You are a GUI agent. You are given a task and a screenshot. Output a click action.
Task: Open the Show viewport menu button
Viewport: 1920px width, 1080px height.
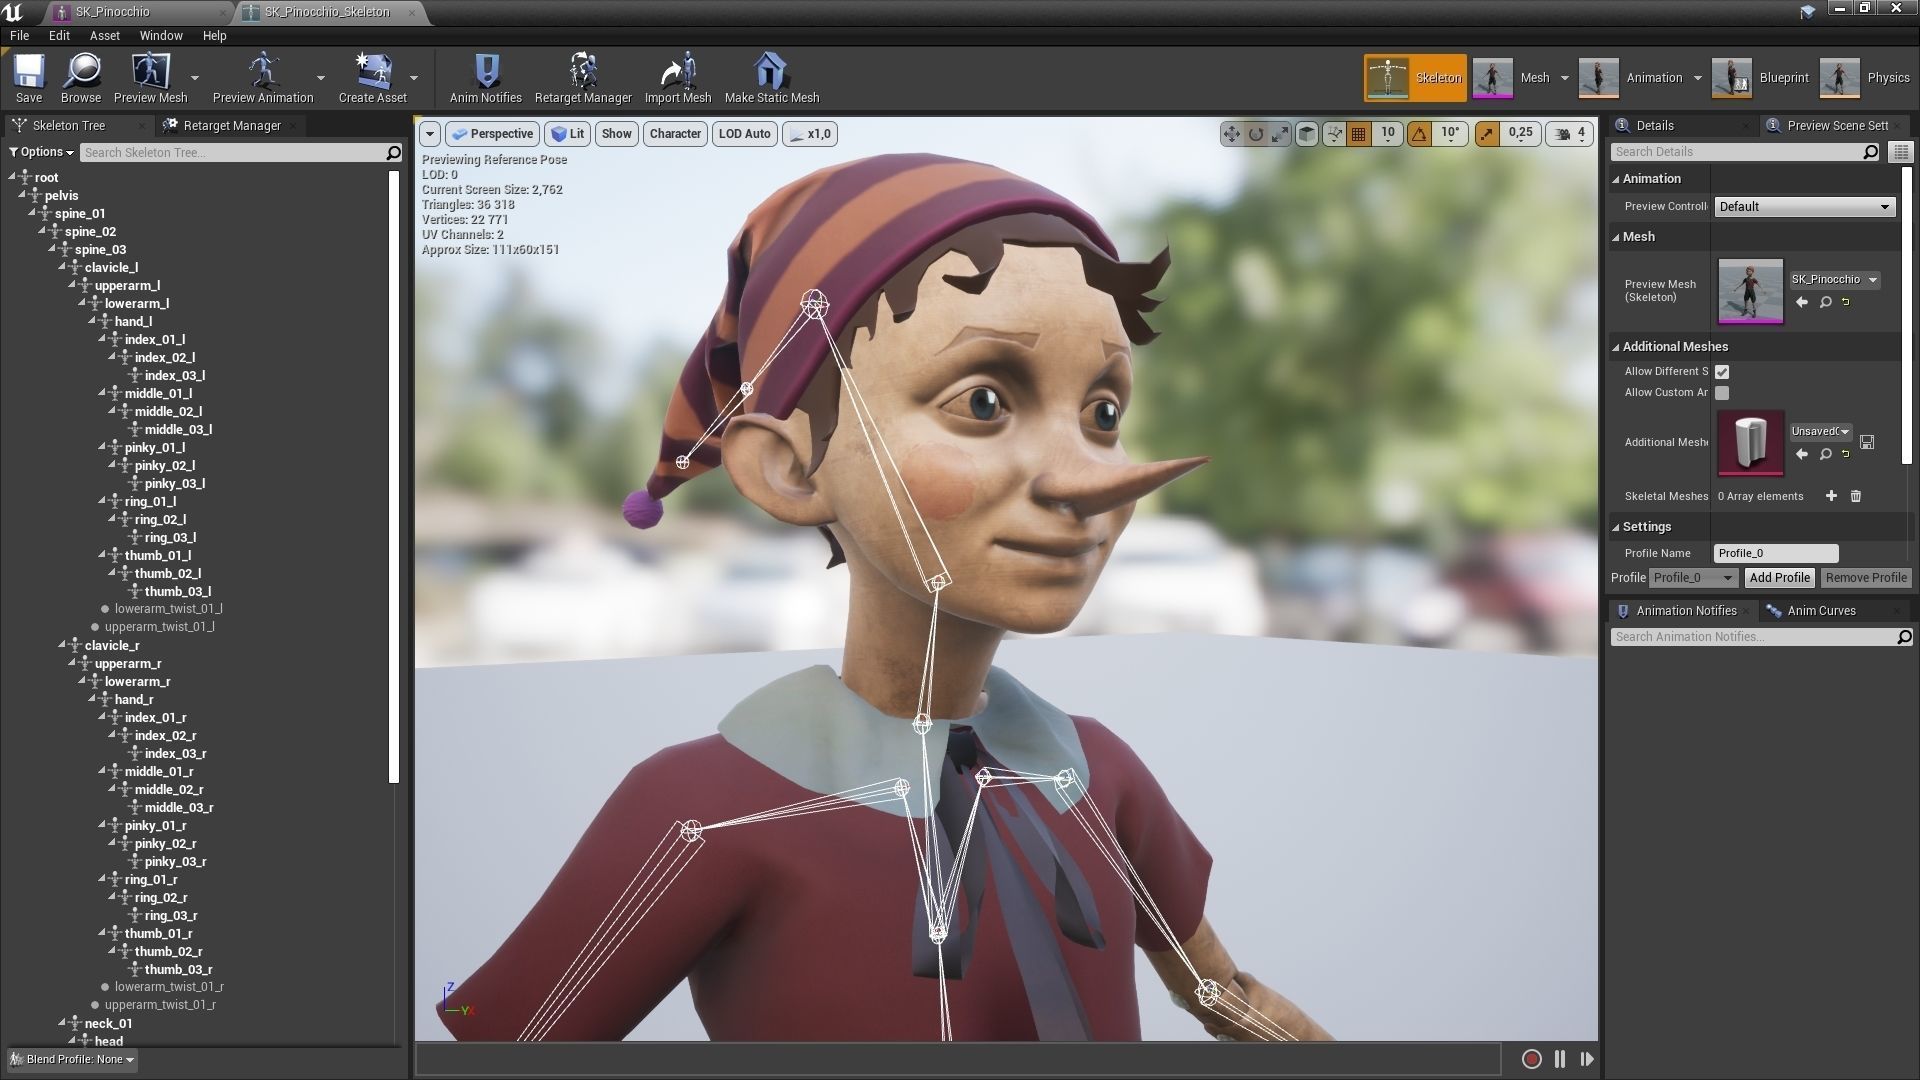617,134
